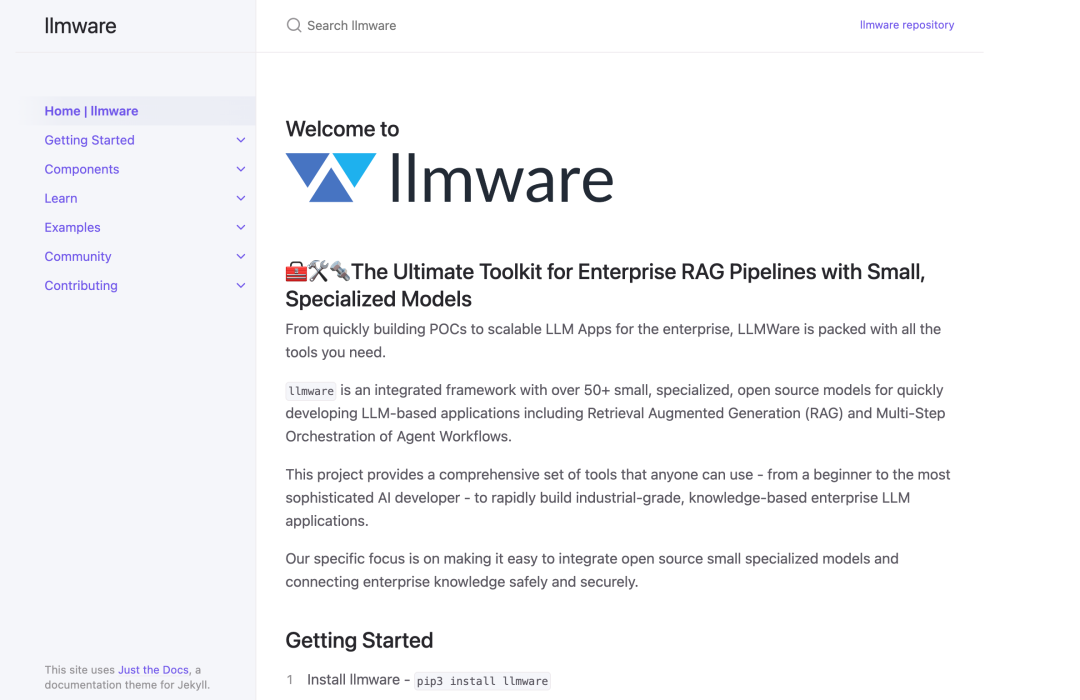The image size is (1080, 700).
Task: Expand the Learn chevron
Action: [x=241, y=198]
